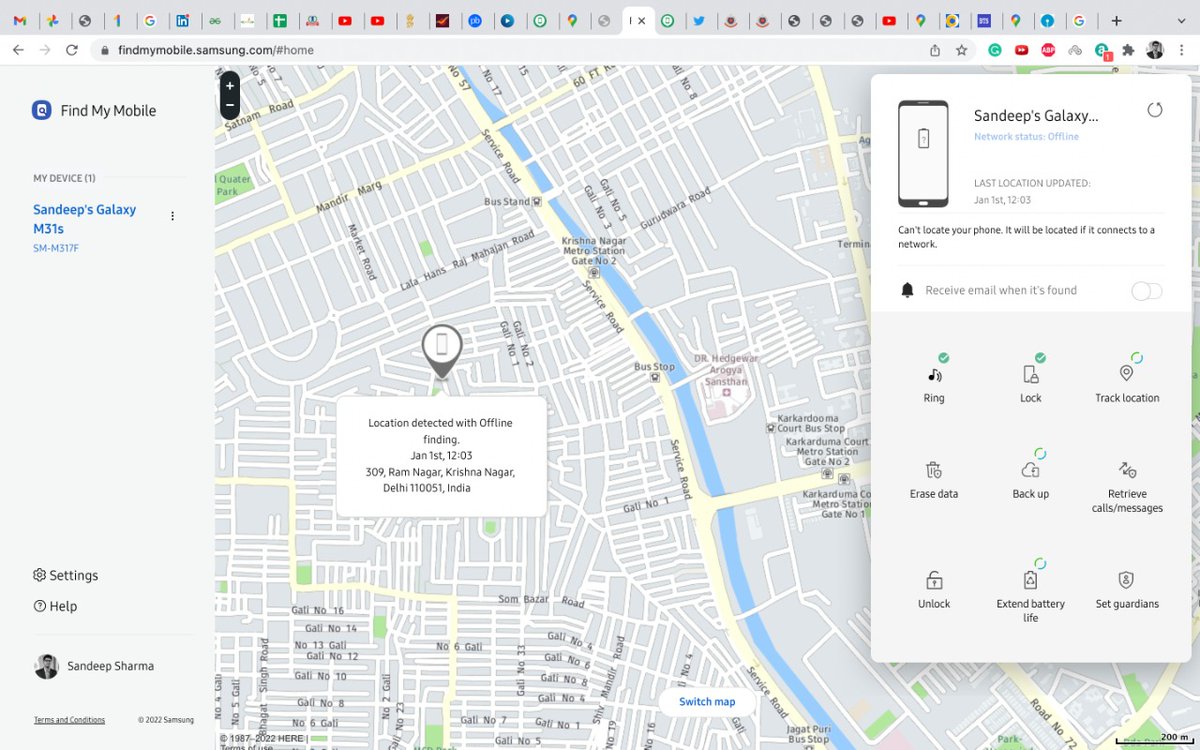Bookmark this page with the star icon
Screen dimensions: 1200x750
(x=961, y=50)
